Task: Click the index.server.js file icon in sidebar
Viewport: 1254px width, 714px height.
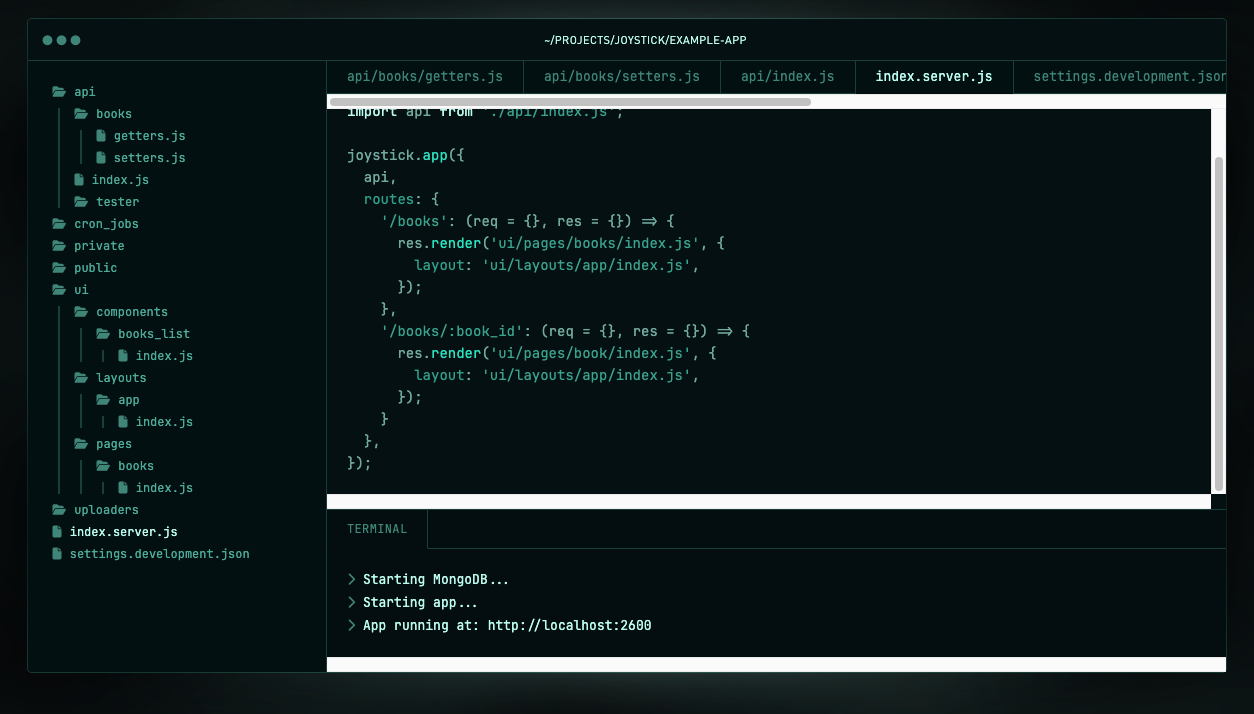Action: (58, 532)
